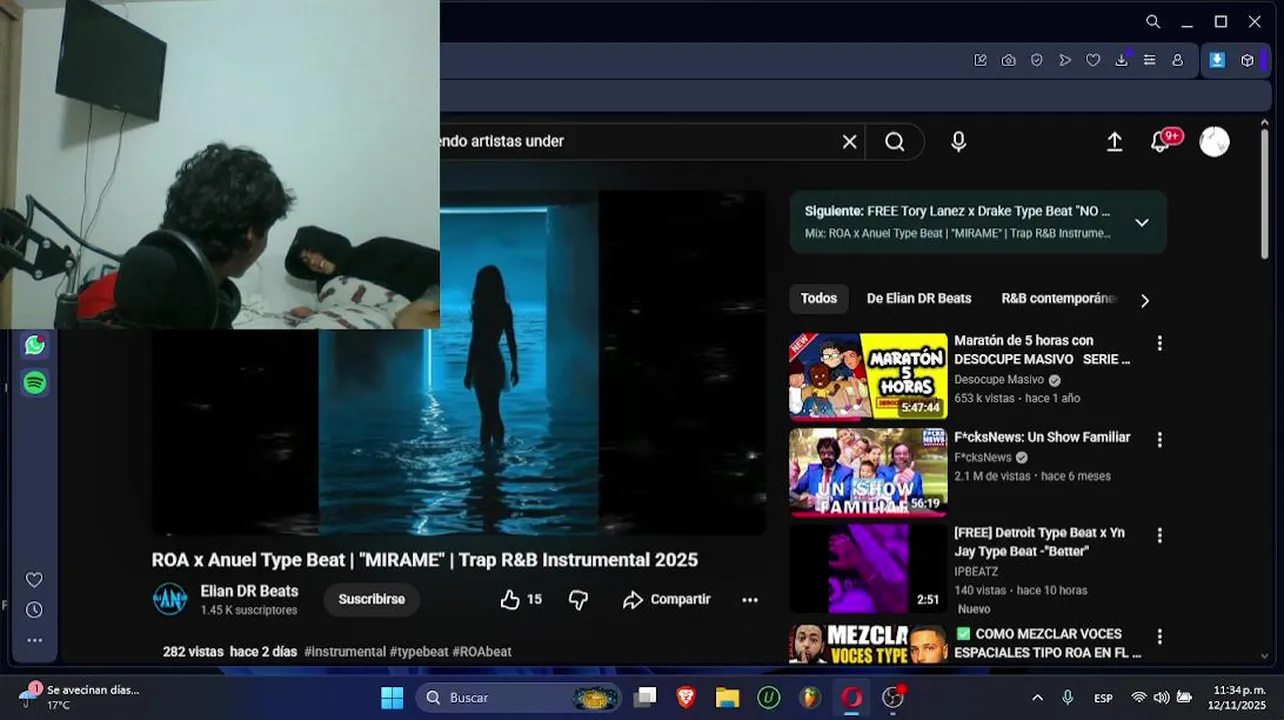Click the YouTube upload/create icon
1284x720 pixels.
1114,142
